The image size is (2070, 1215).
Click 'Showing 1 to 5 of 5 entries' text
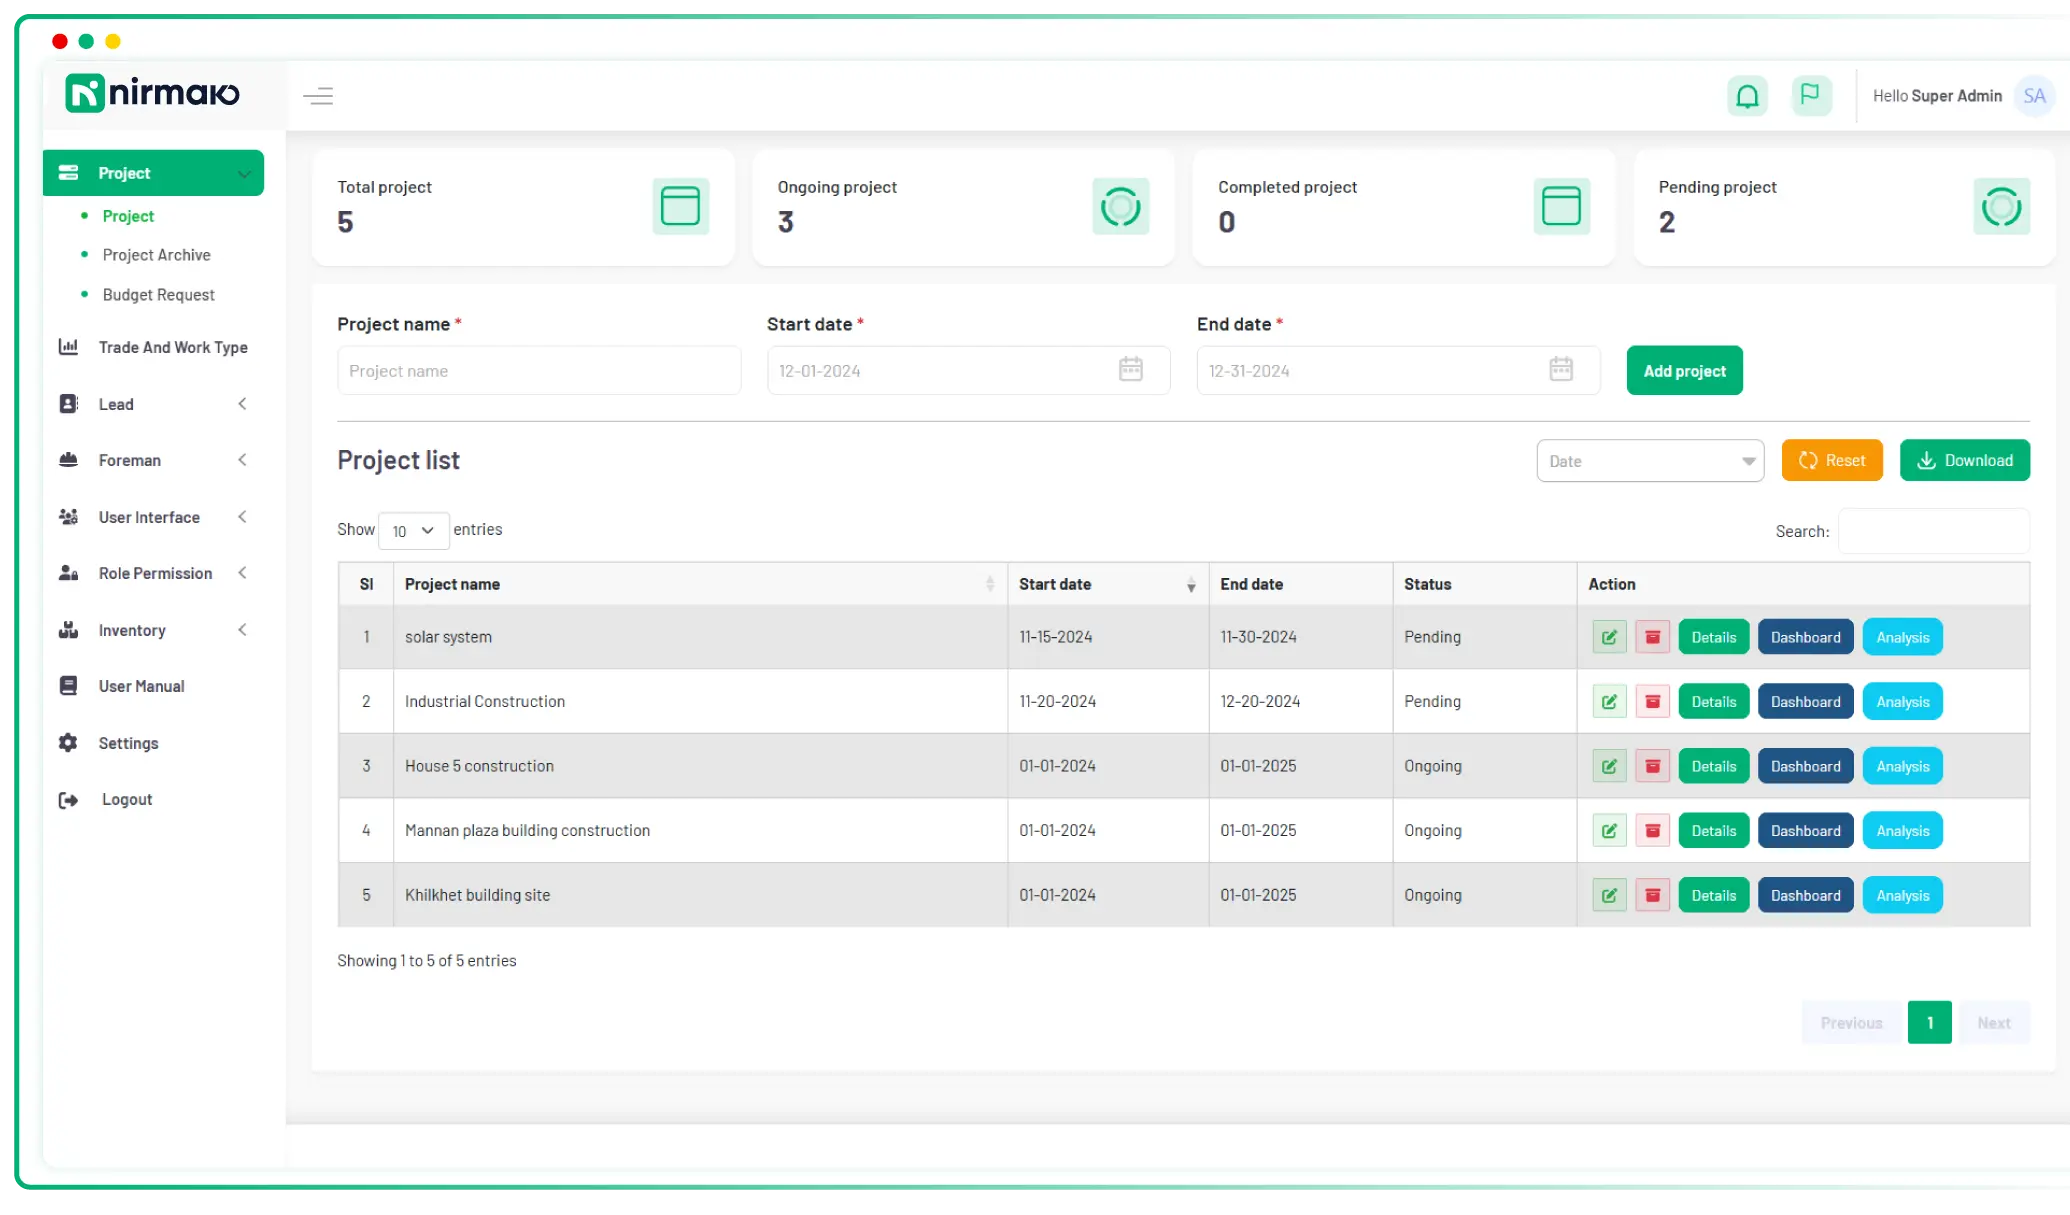pos(426,961)
